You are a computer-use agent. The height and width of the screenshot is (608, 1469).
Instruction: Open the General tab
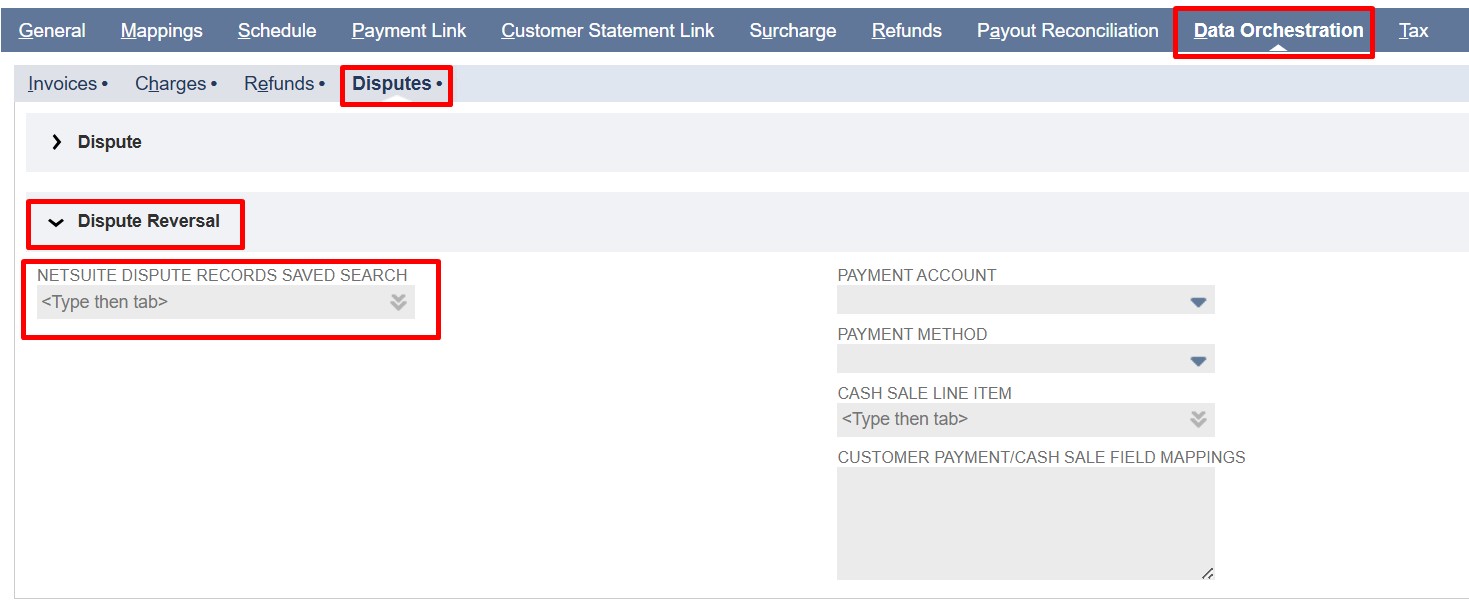click(52, 31)
